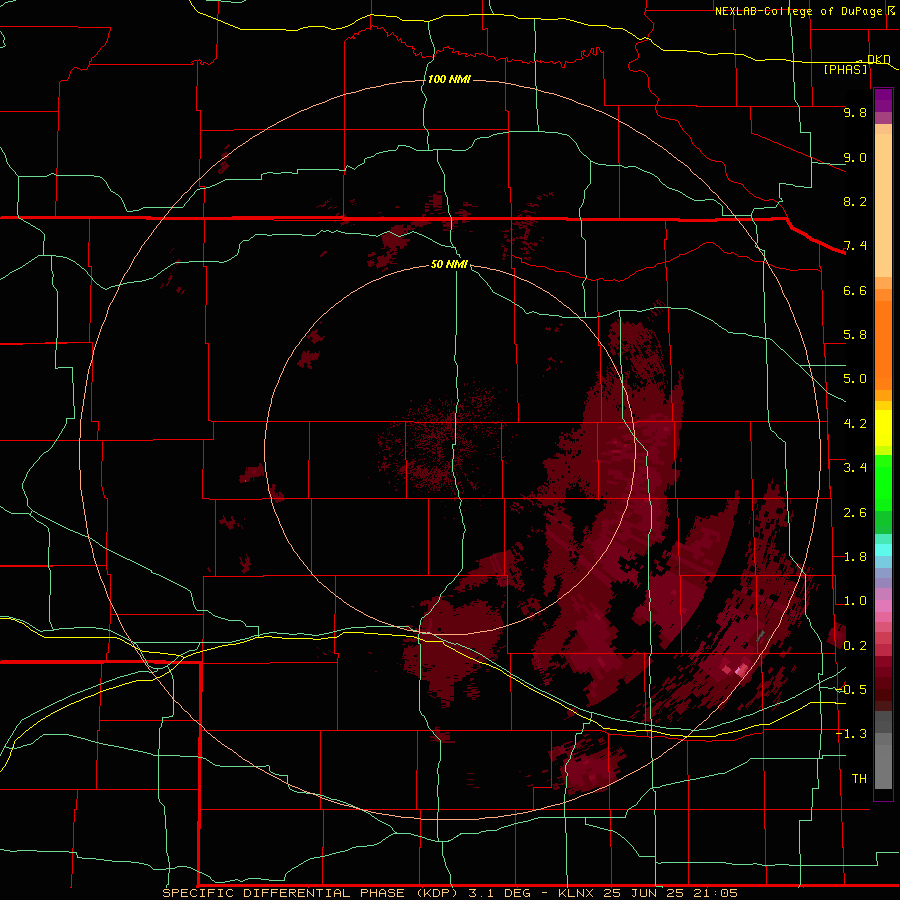Click the orange segment of the color bar

(883, 346)
